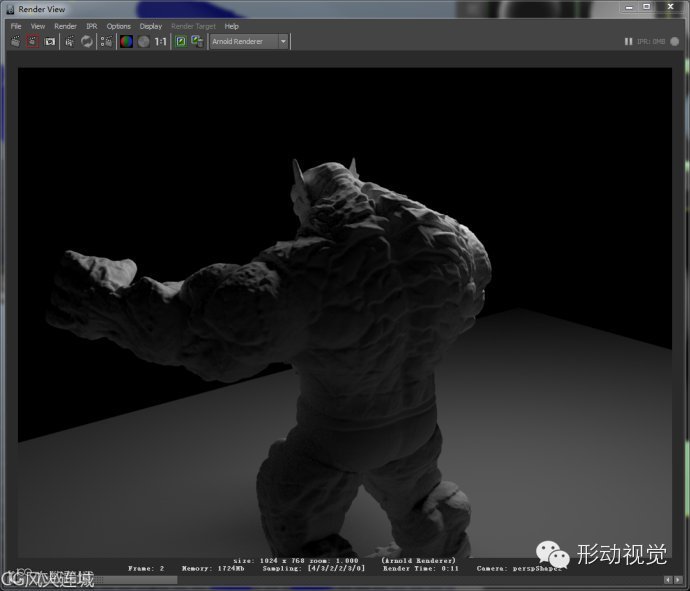
Task: Click the 'Render Time: 0:11' status text
Action: pos(421,568)
